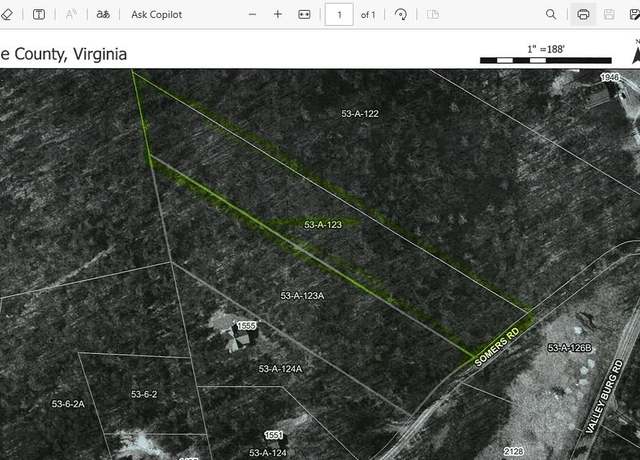The height and width of the screenshot is (460, 640).
Task: Click the 1" =188' scale text
Action: [x=546, y=49]
